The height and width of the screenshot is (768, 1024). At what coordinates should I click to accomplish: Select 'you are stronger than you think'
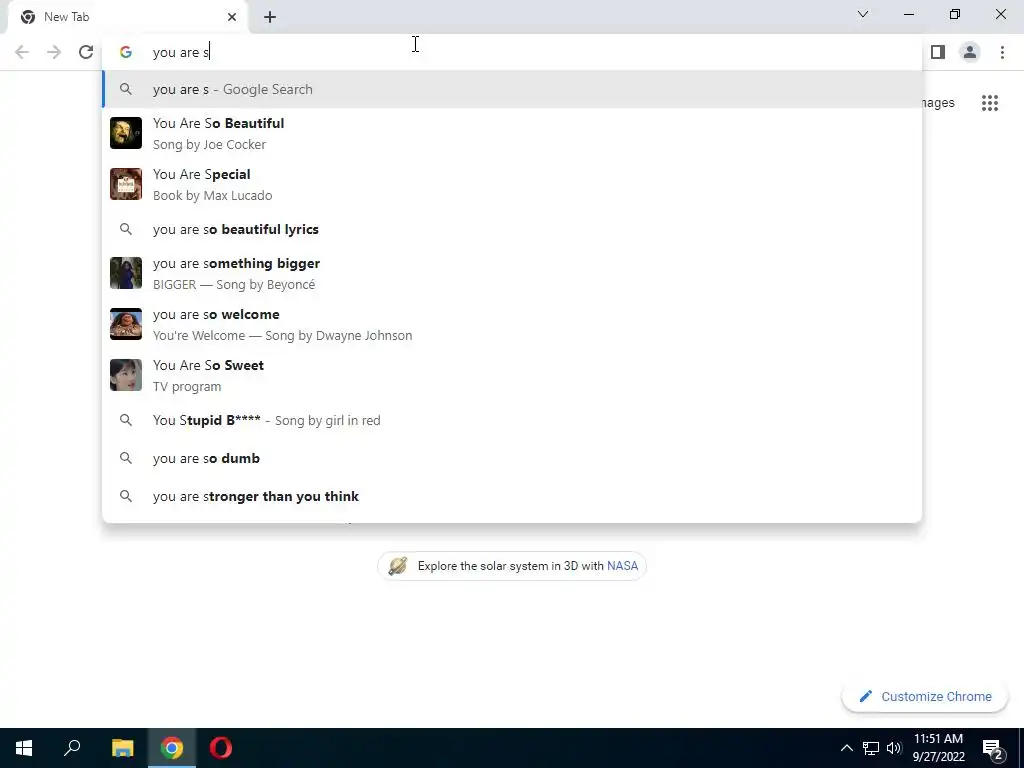[512, 496]
